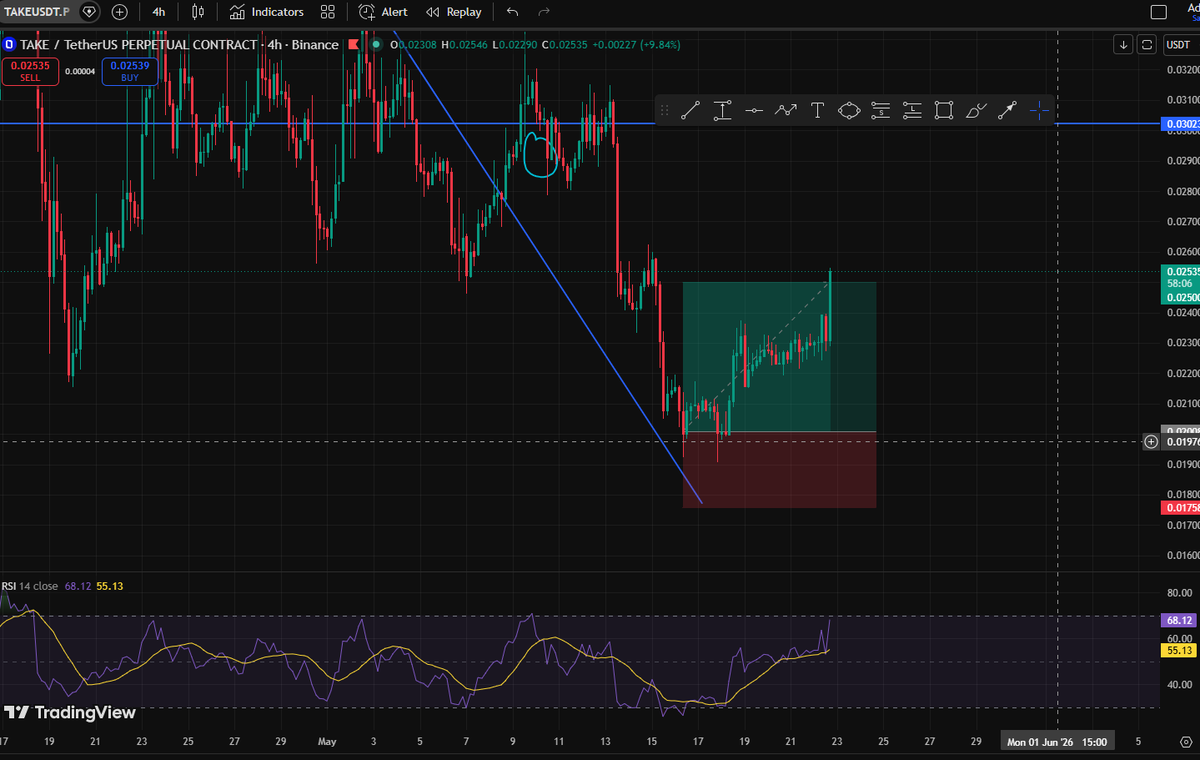Screen dimensions: 1200x760
Task: Click the RSI 14 close indicator legend
Action: click(x=30, y=586)
